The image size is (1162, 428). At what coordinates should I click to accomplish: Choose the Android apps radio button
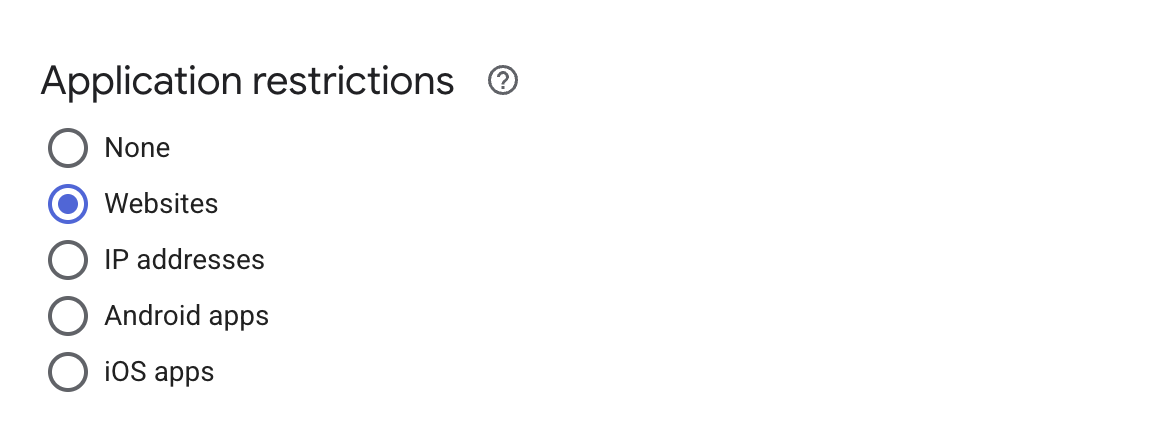click(x=67, y=317)
